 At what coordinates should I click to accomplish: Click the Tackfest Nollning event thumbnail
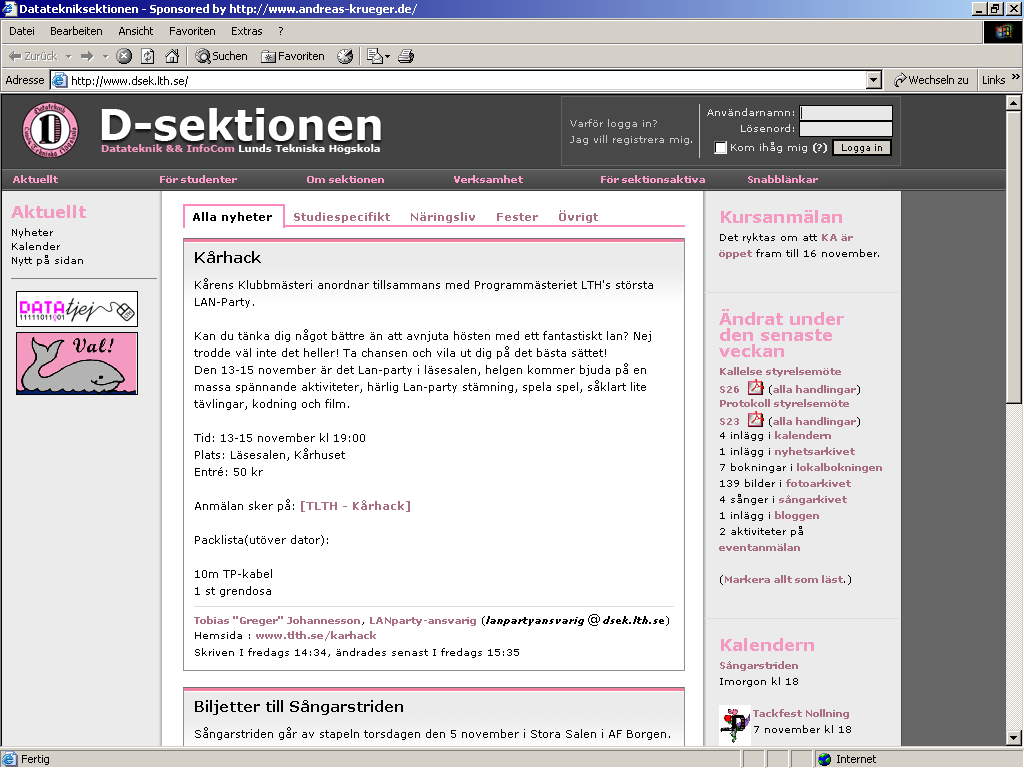tap(735, 724)
